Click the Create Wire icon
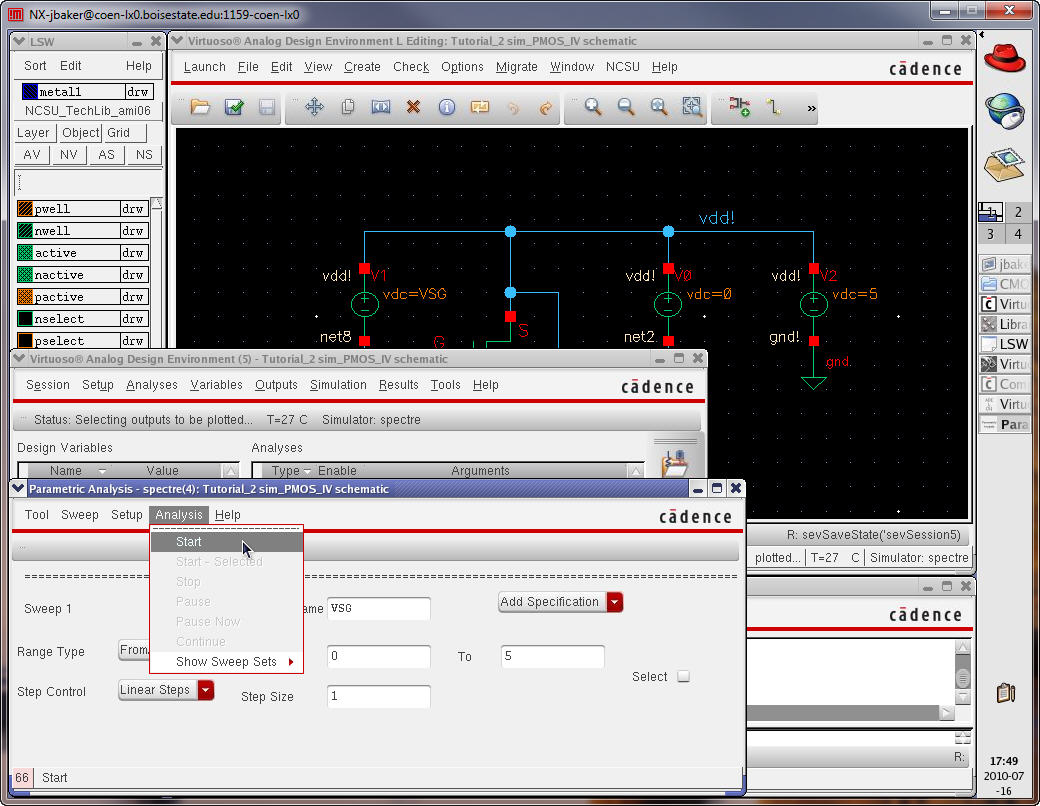This screenshot has width=1040, height=806. click(x=773, y=107)
